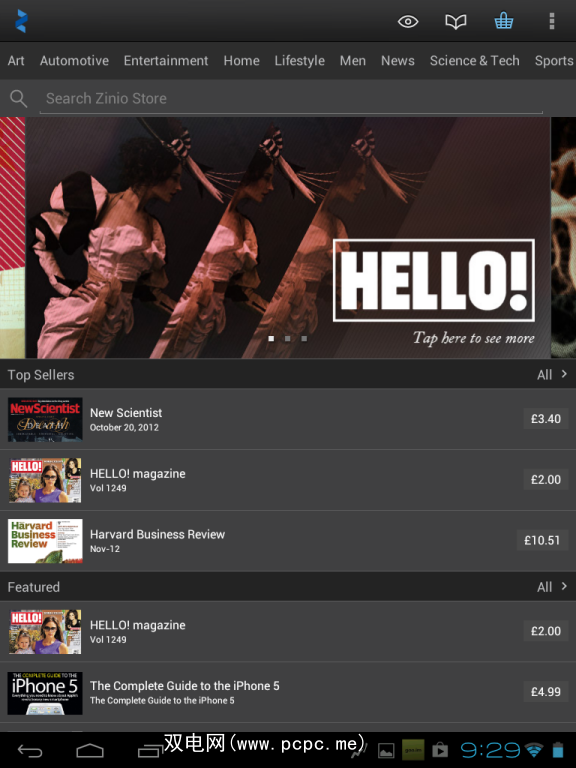Focus the Search Zinio Store field

[291, 99]
